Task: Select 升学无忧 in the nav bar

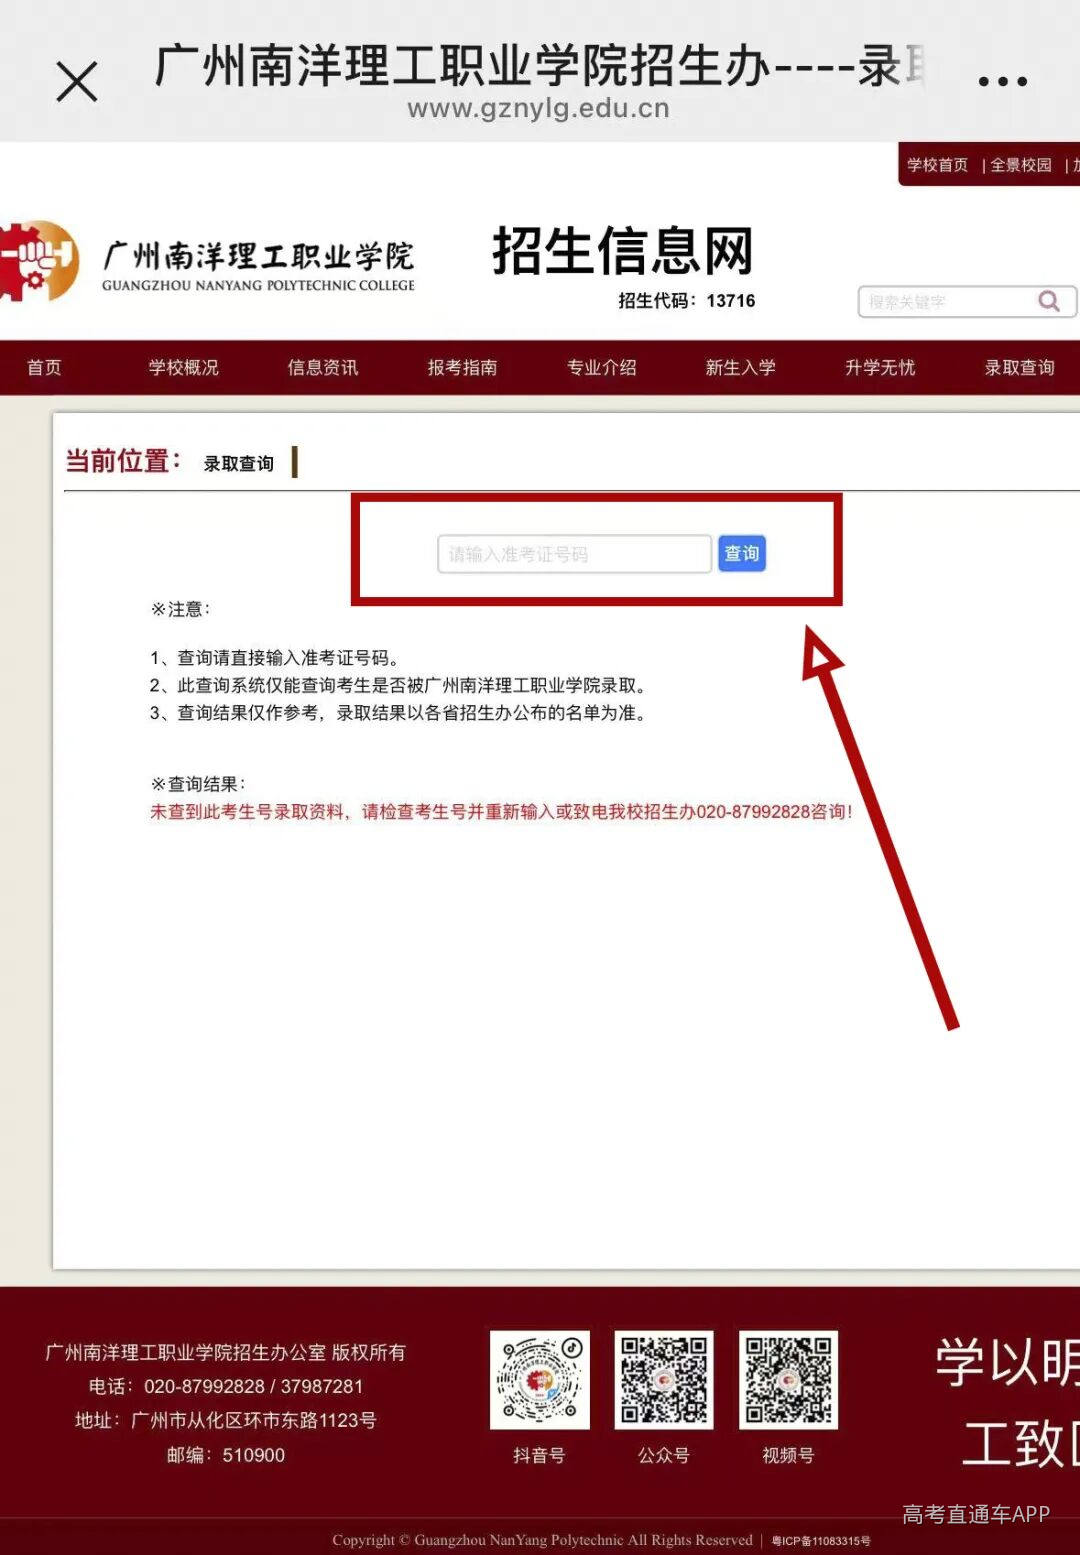Action: tap(878, 367)
